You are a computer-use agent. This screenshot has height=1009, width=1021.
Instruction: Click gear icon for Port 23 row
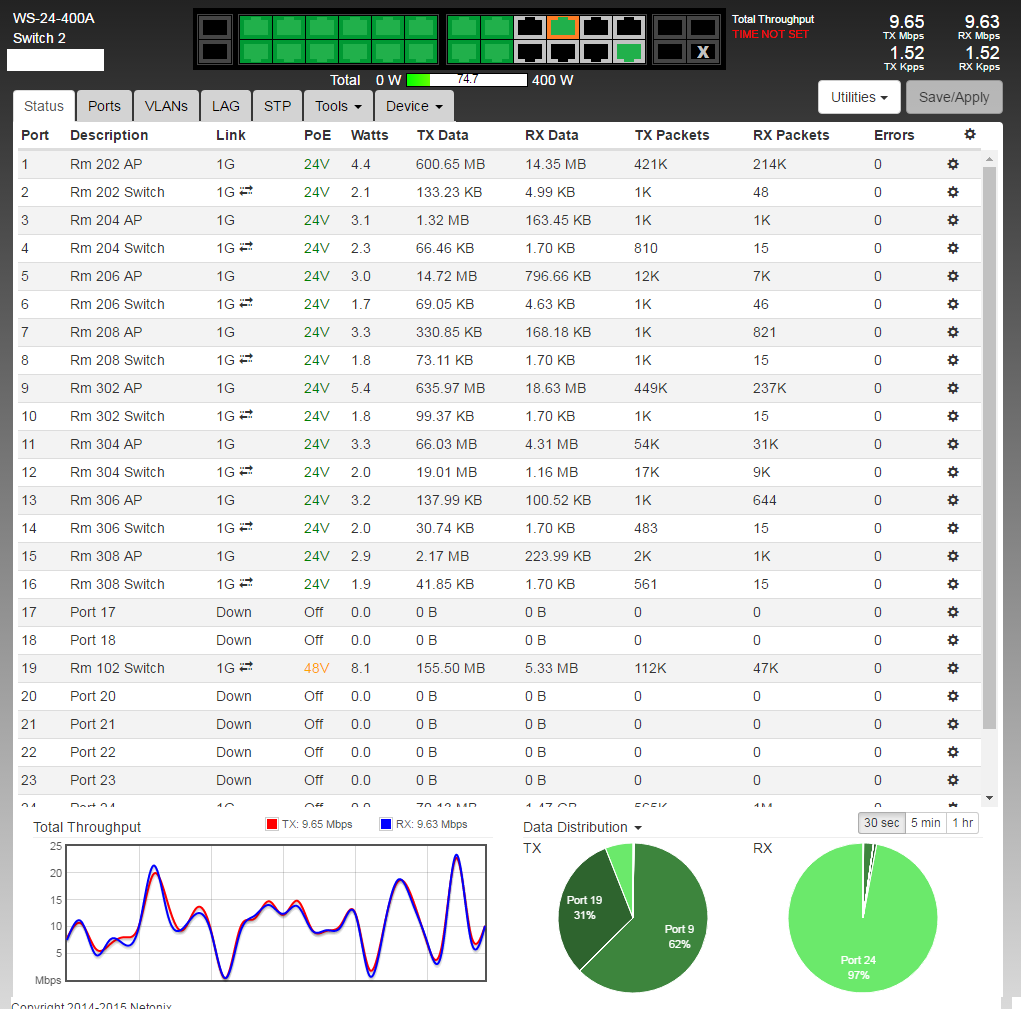coord(953,780)
